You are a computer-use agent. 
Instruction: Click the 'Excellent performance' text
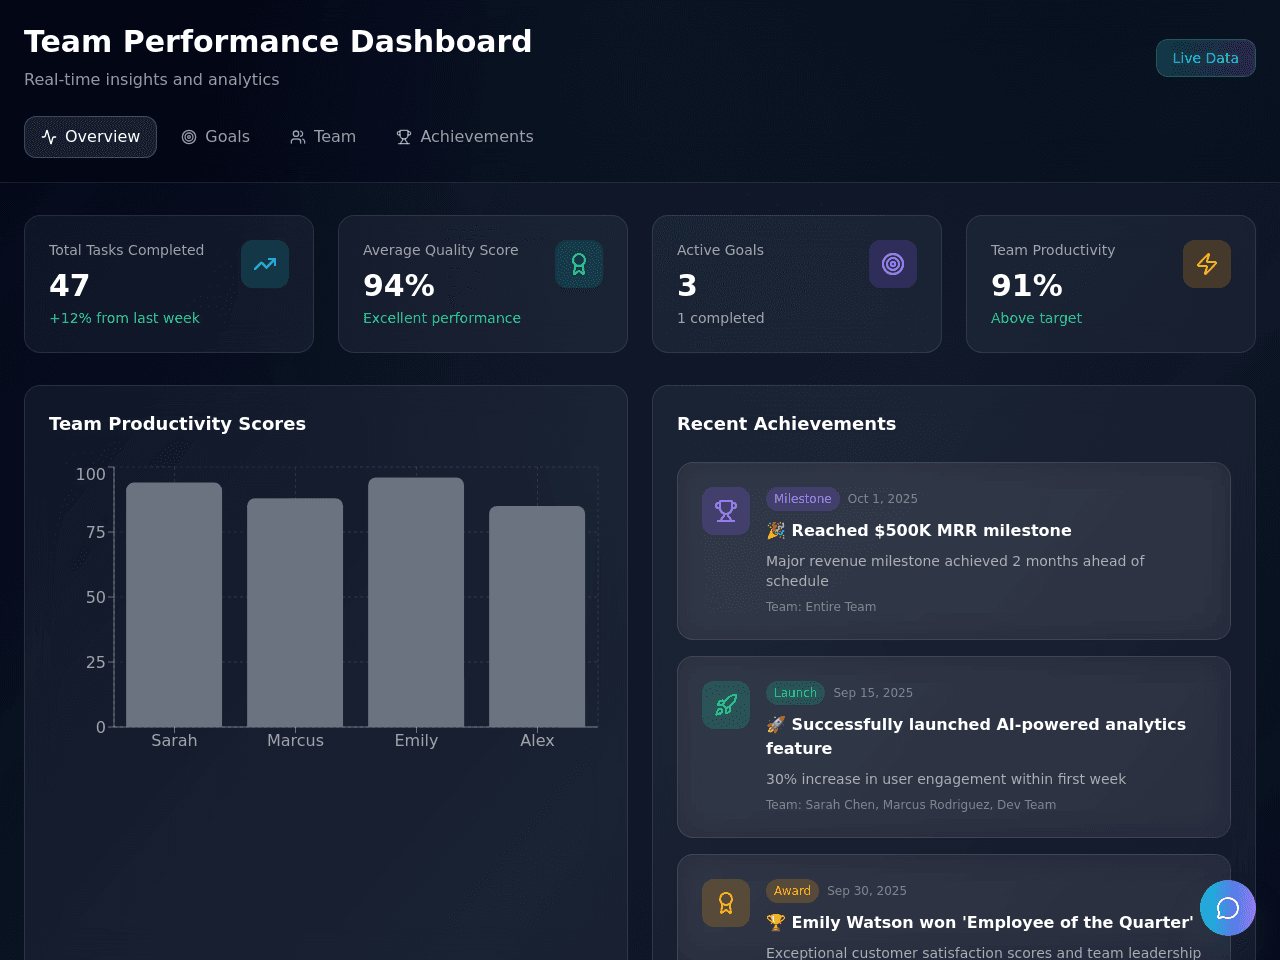[442, 318]
